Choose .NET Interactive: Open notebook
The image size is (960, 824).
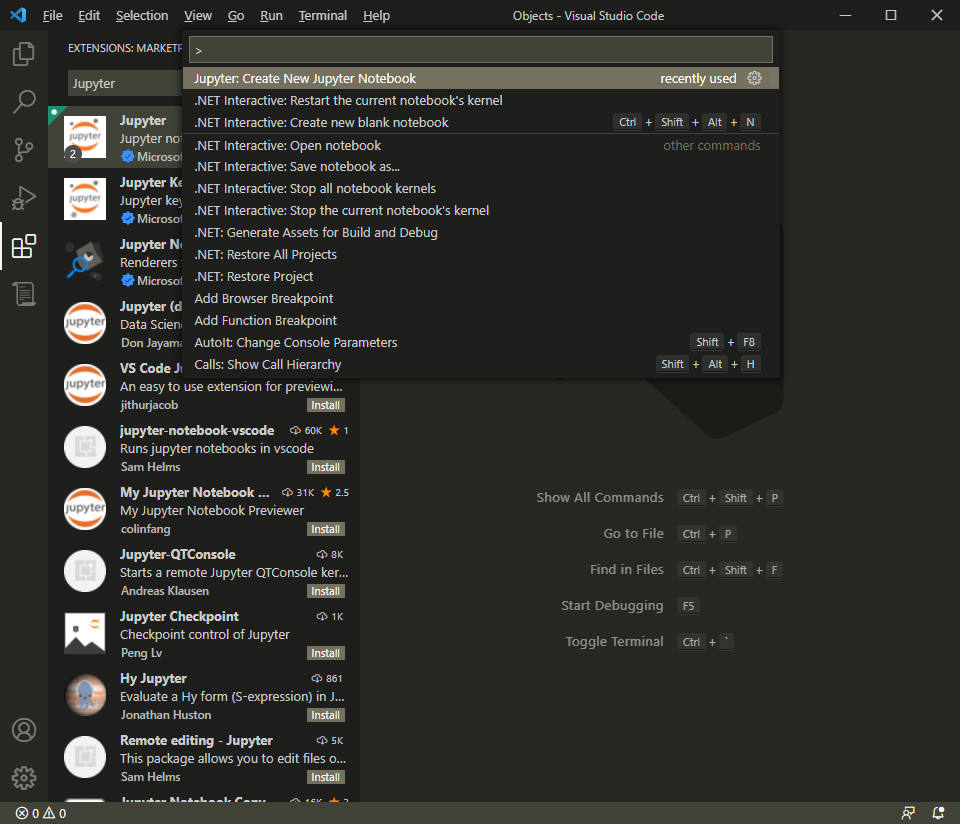coord(481,146)
